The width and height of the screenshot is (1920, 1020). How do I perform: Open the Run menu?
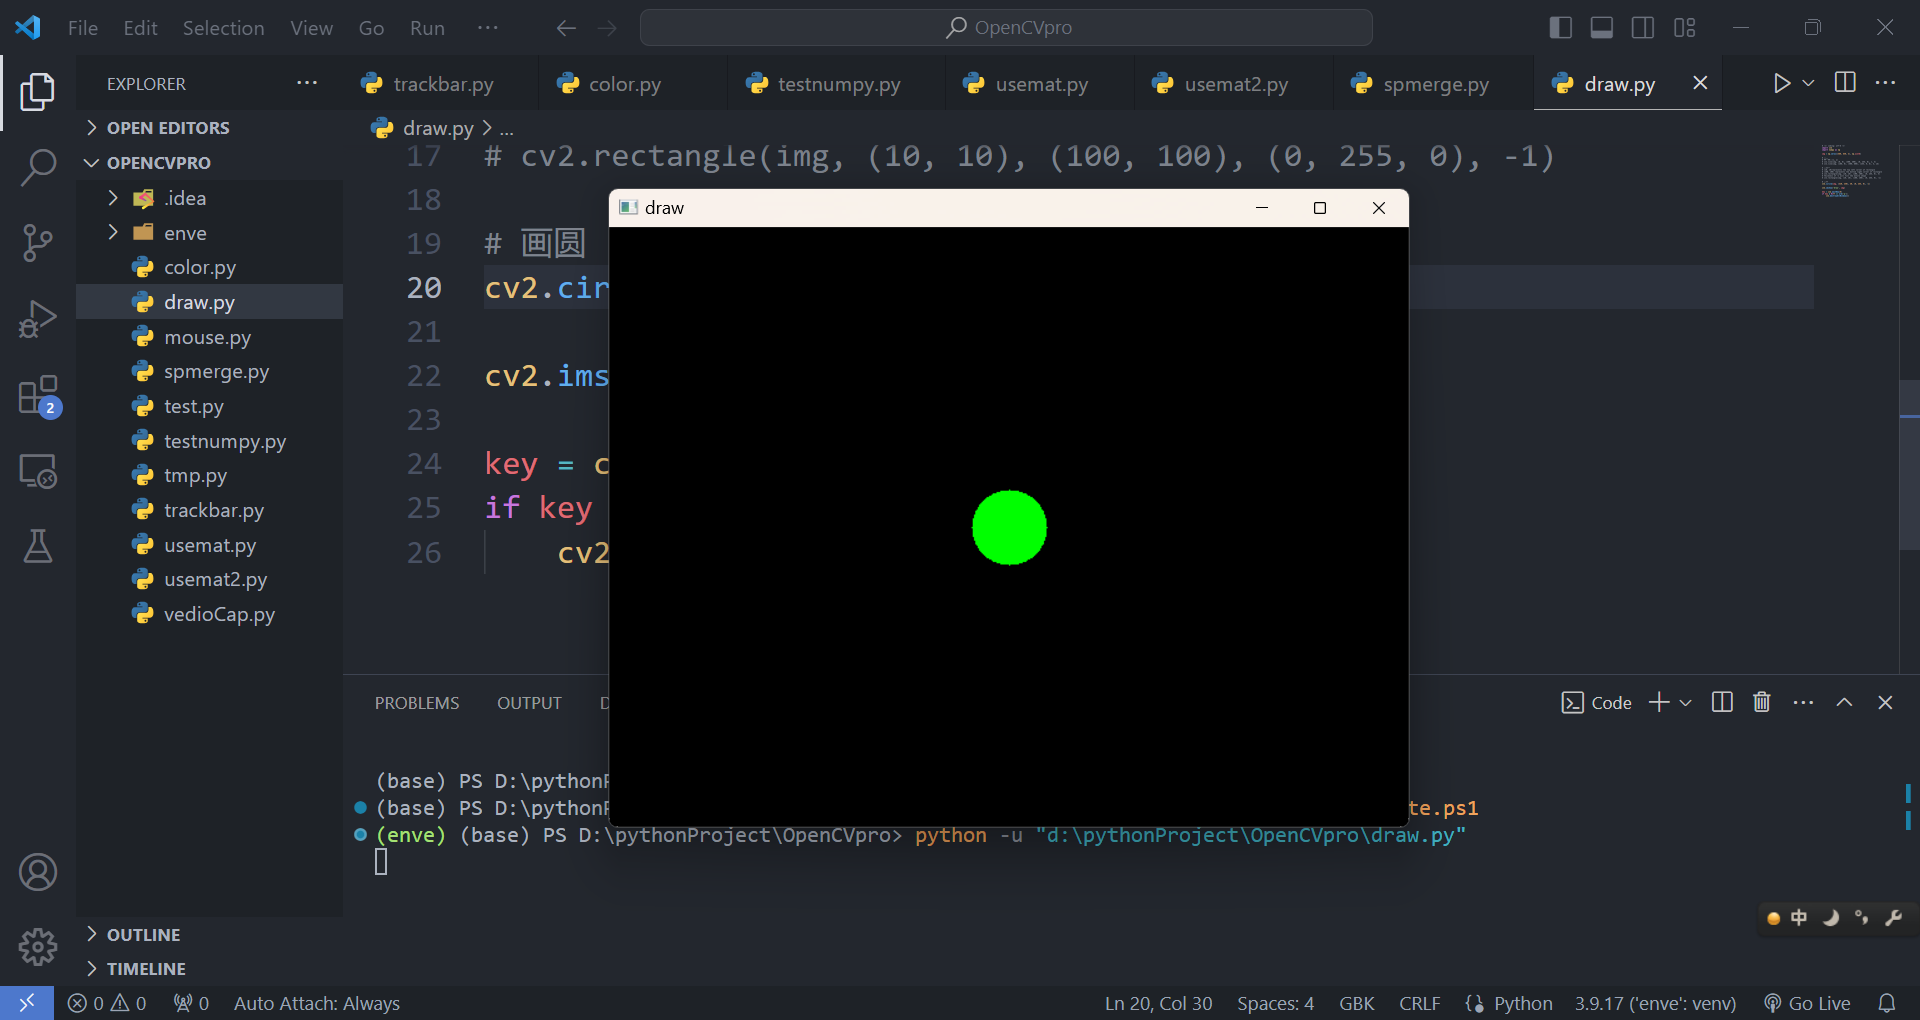[x=427, y=28]
